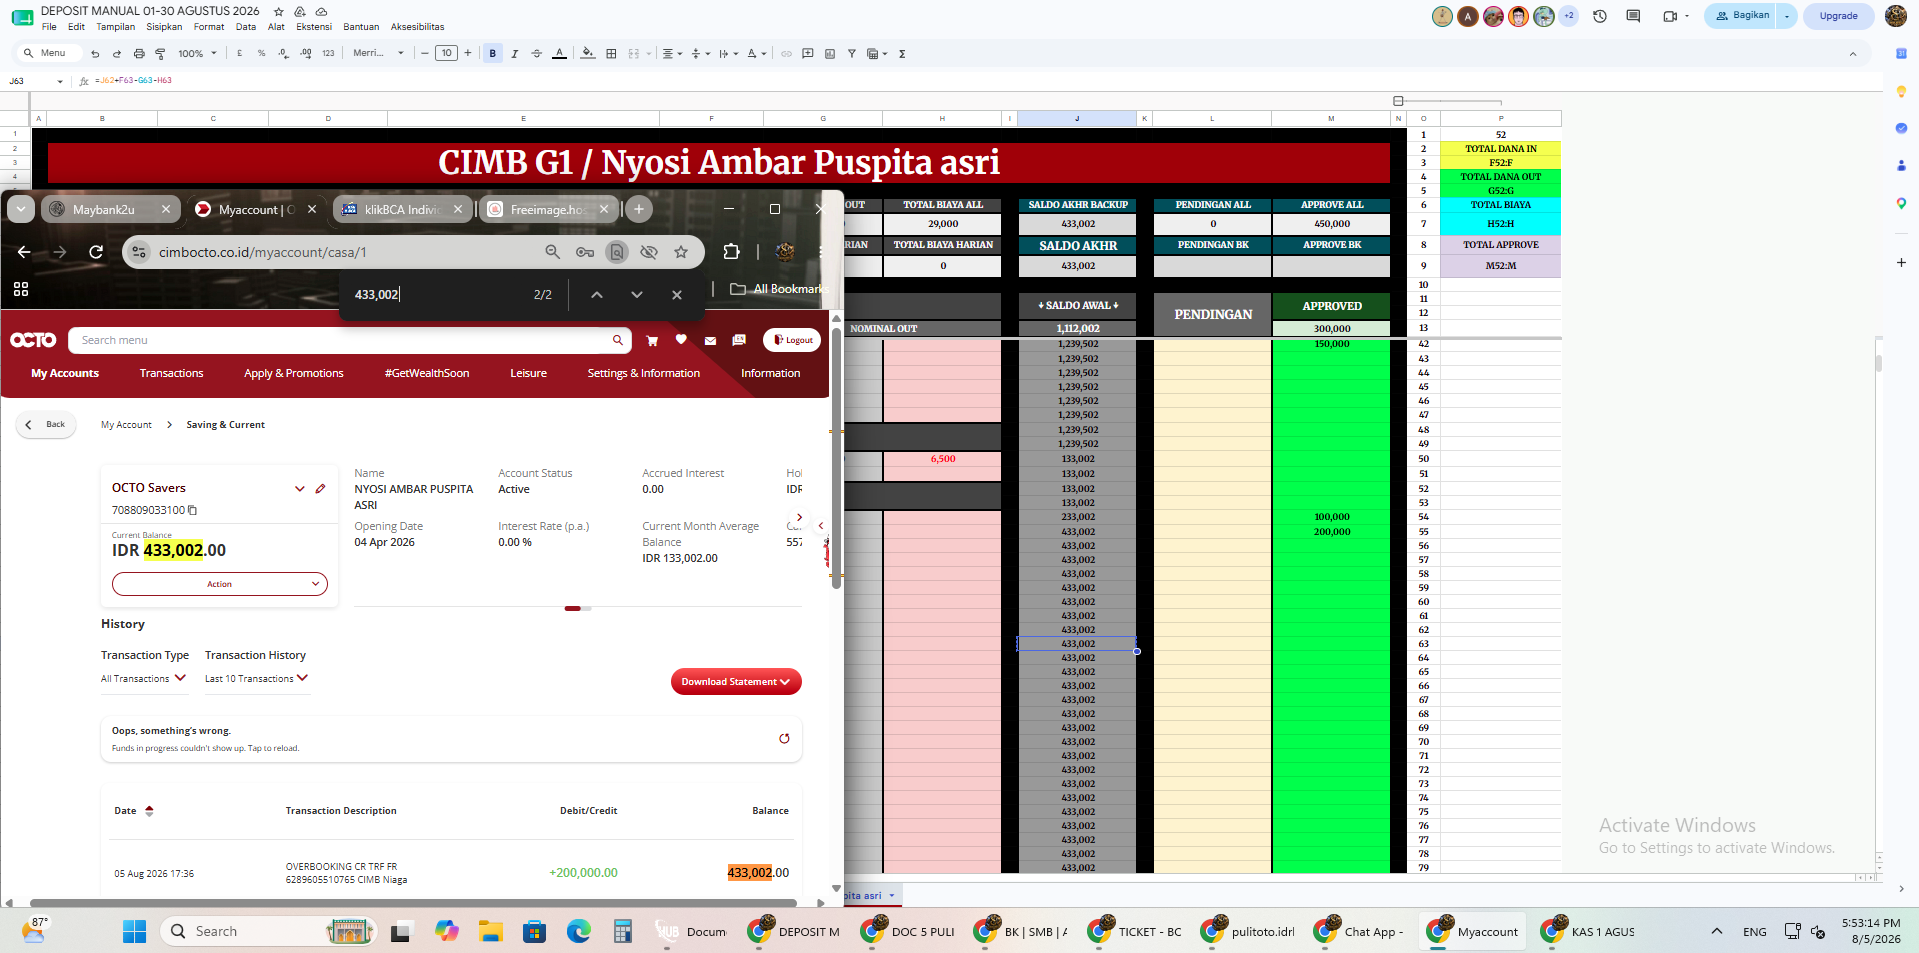Switch to the klikBCA browser tab
This screenshot has height=953, width=1919.
tap(402, 210)
